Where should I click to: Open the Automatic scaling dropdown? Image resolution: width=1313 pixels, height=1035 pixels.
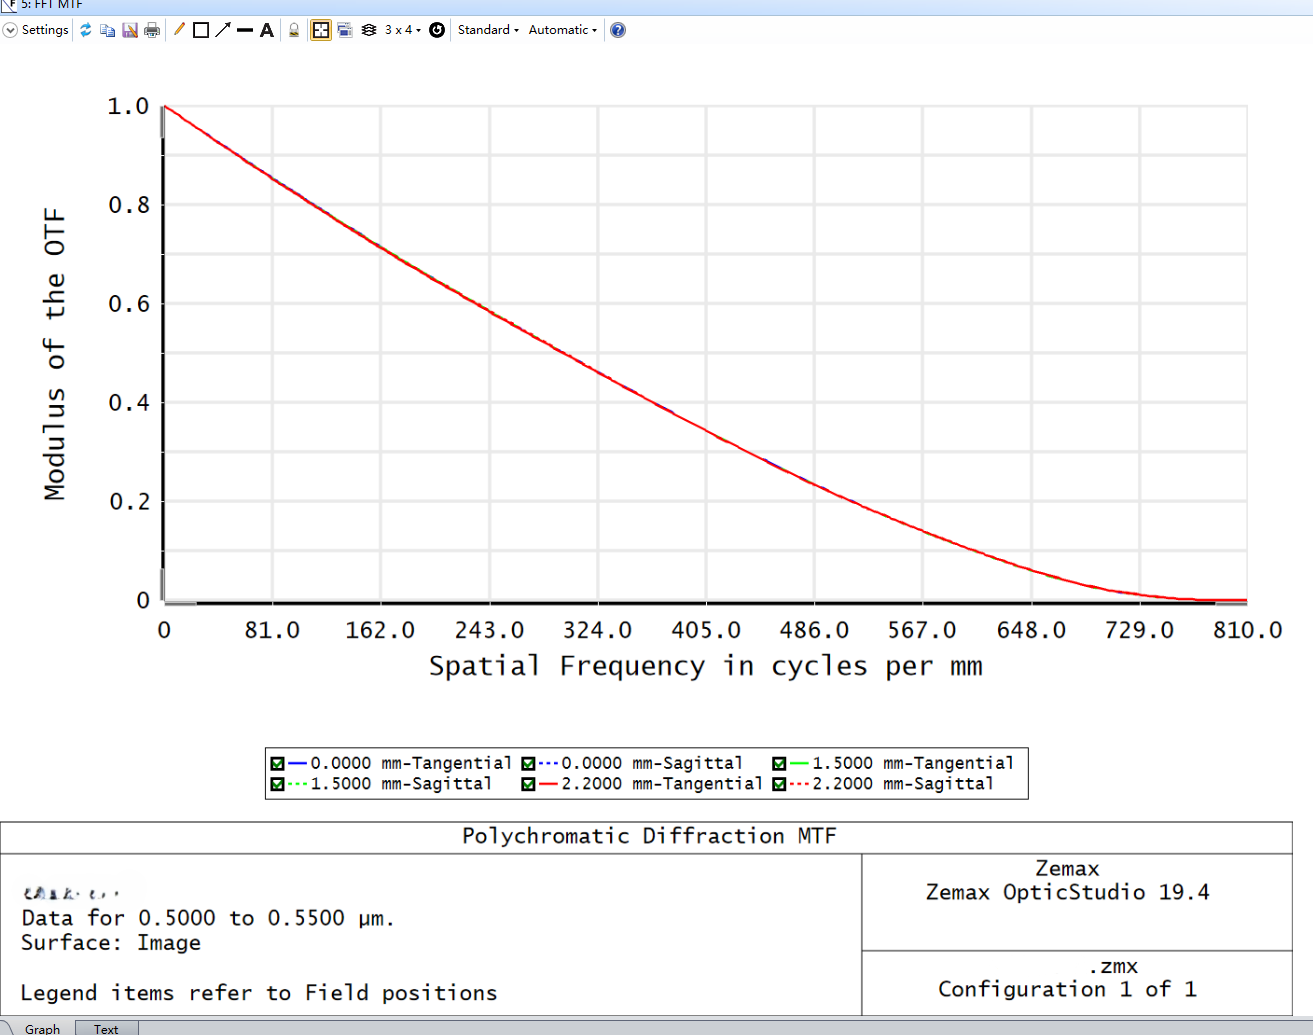click(x=561, y=30)
